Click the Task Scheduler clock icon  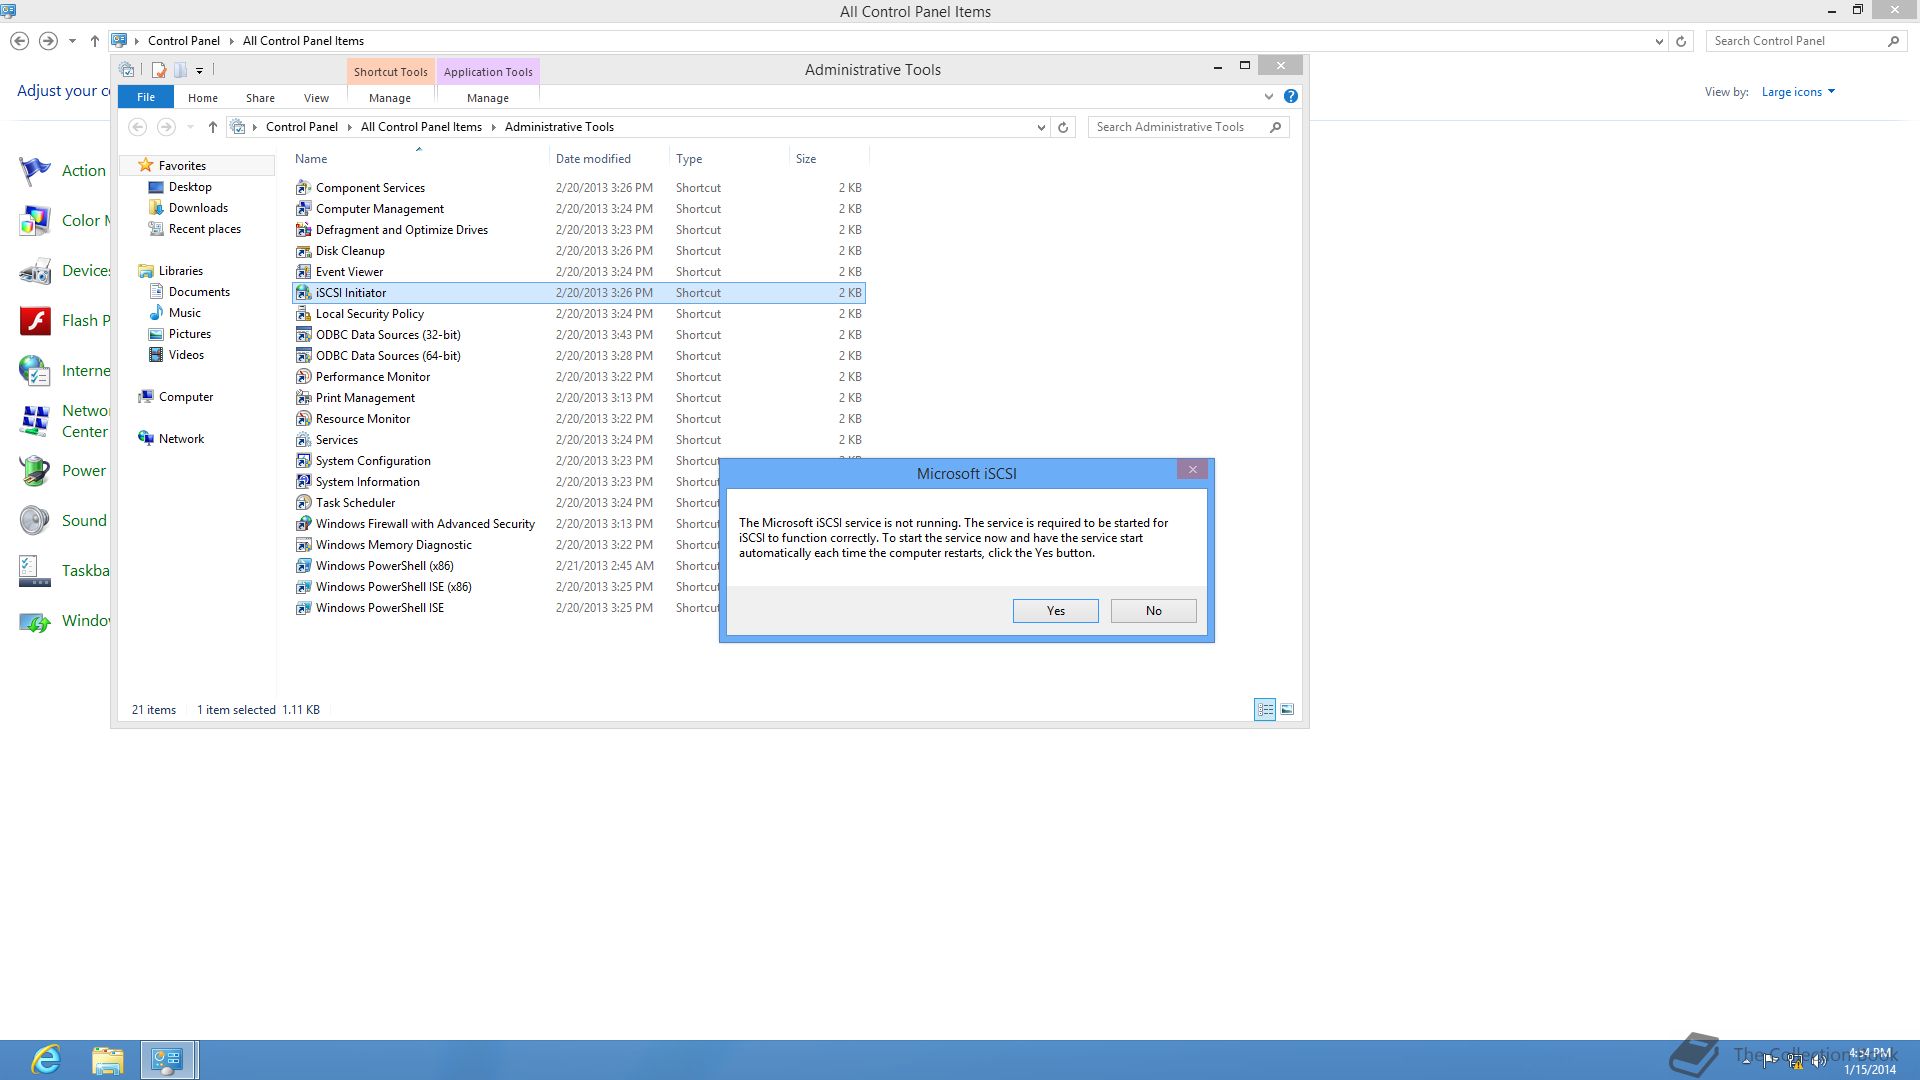click(303, 503)
